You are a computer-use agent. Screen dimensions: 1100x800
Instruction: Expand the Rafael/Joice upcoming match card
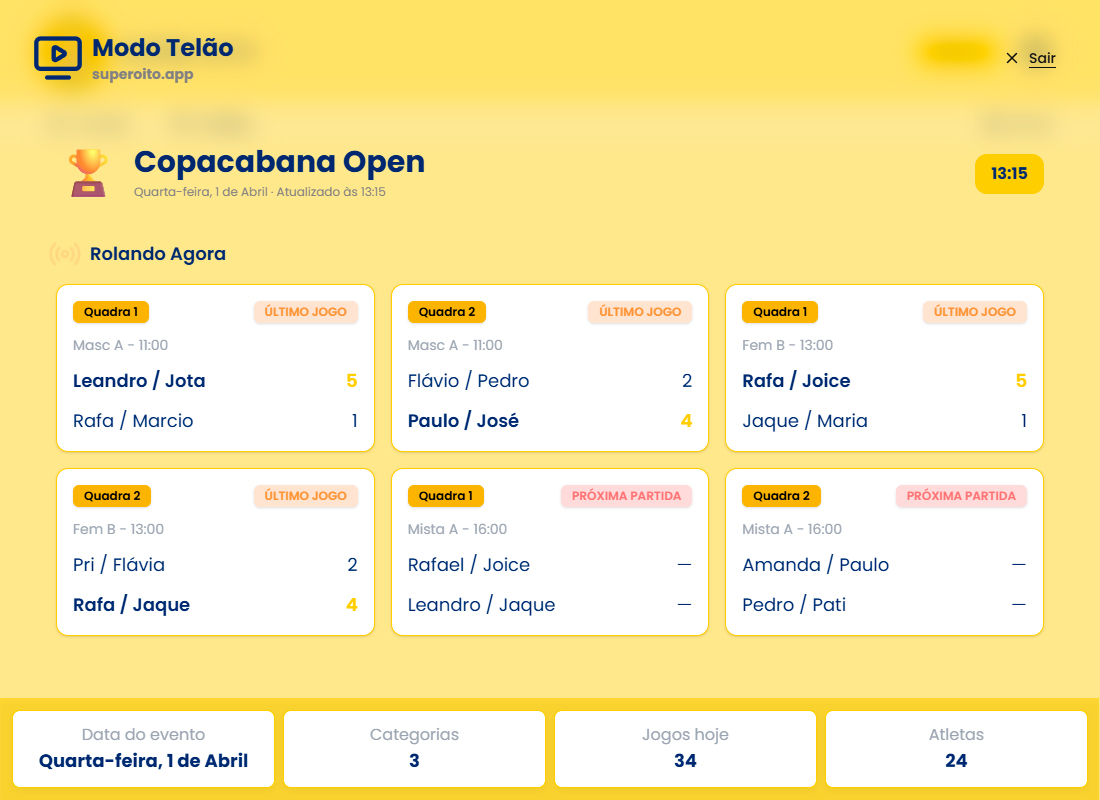click(x=549, y=552)
